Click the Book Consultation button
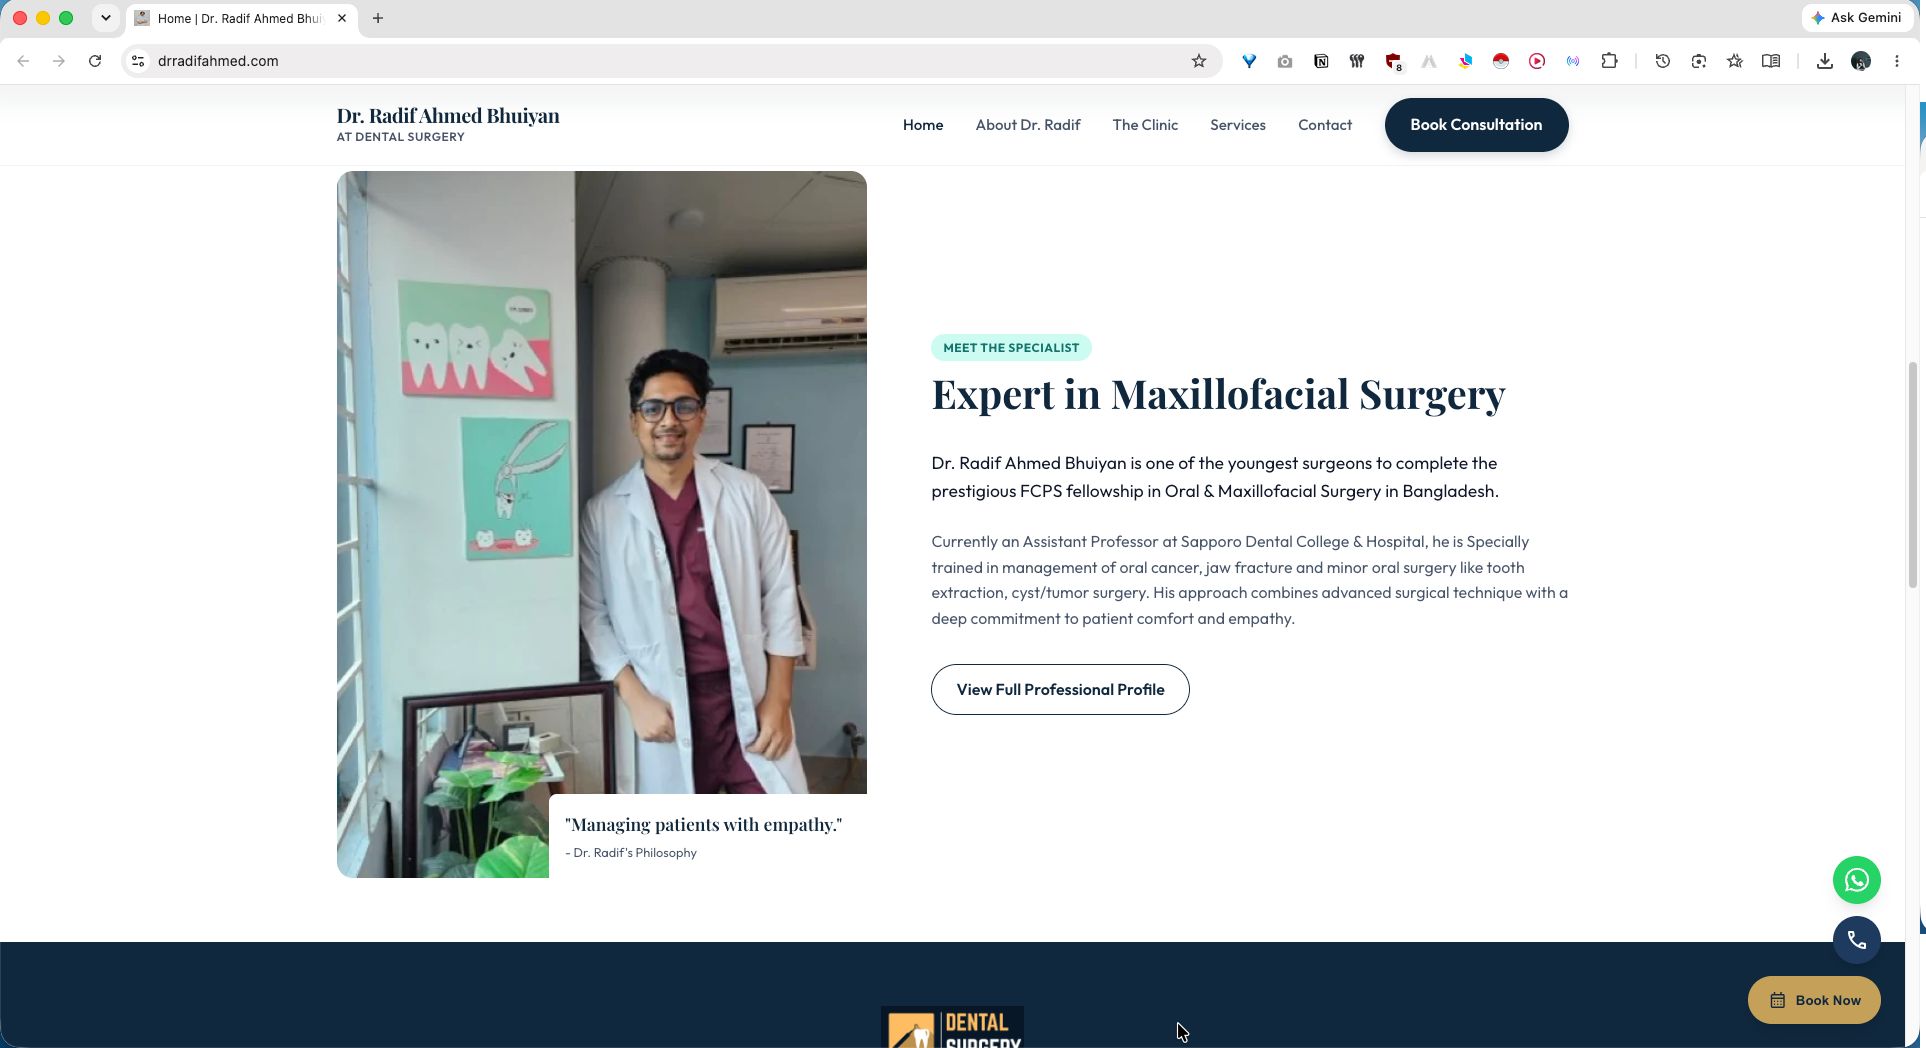1926x1048 pixels. coord(1476,125)
